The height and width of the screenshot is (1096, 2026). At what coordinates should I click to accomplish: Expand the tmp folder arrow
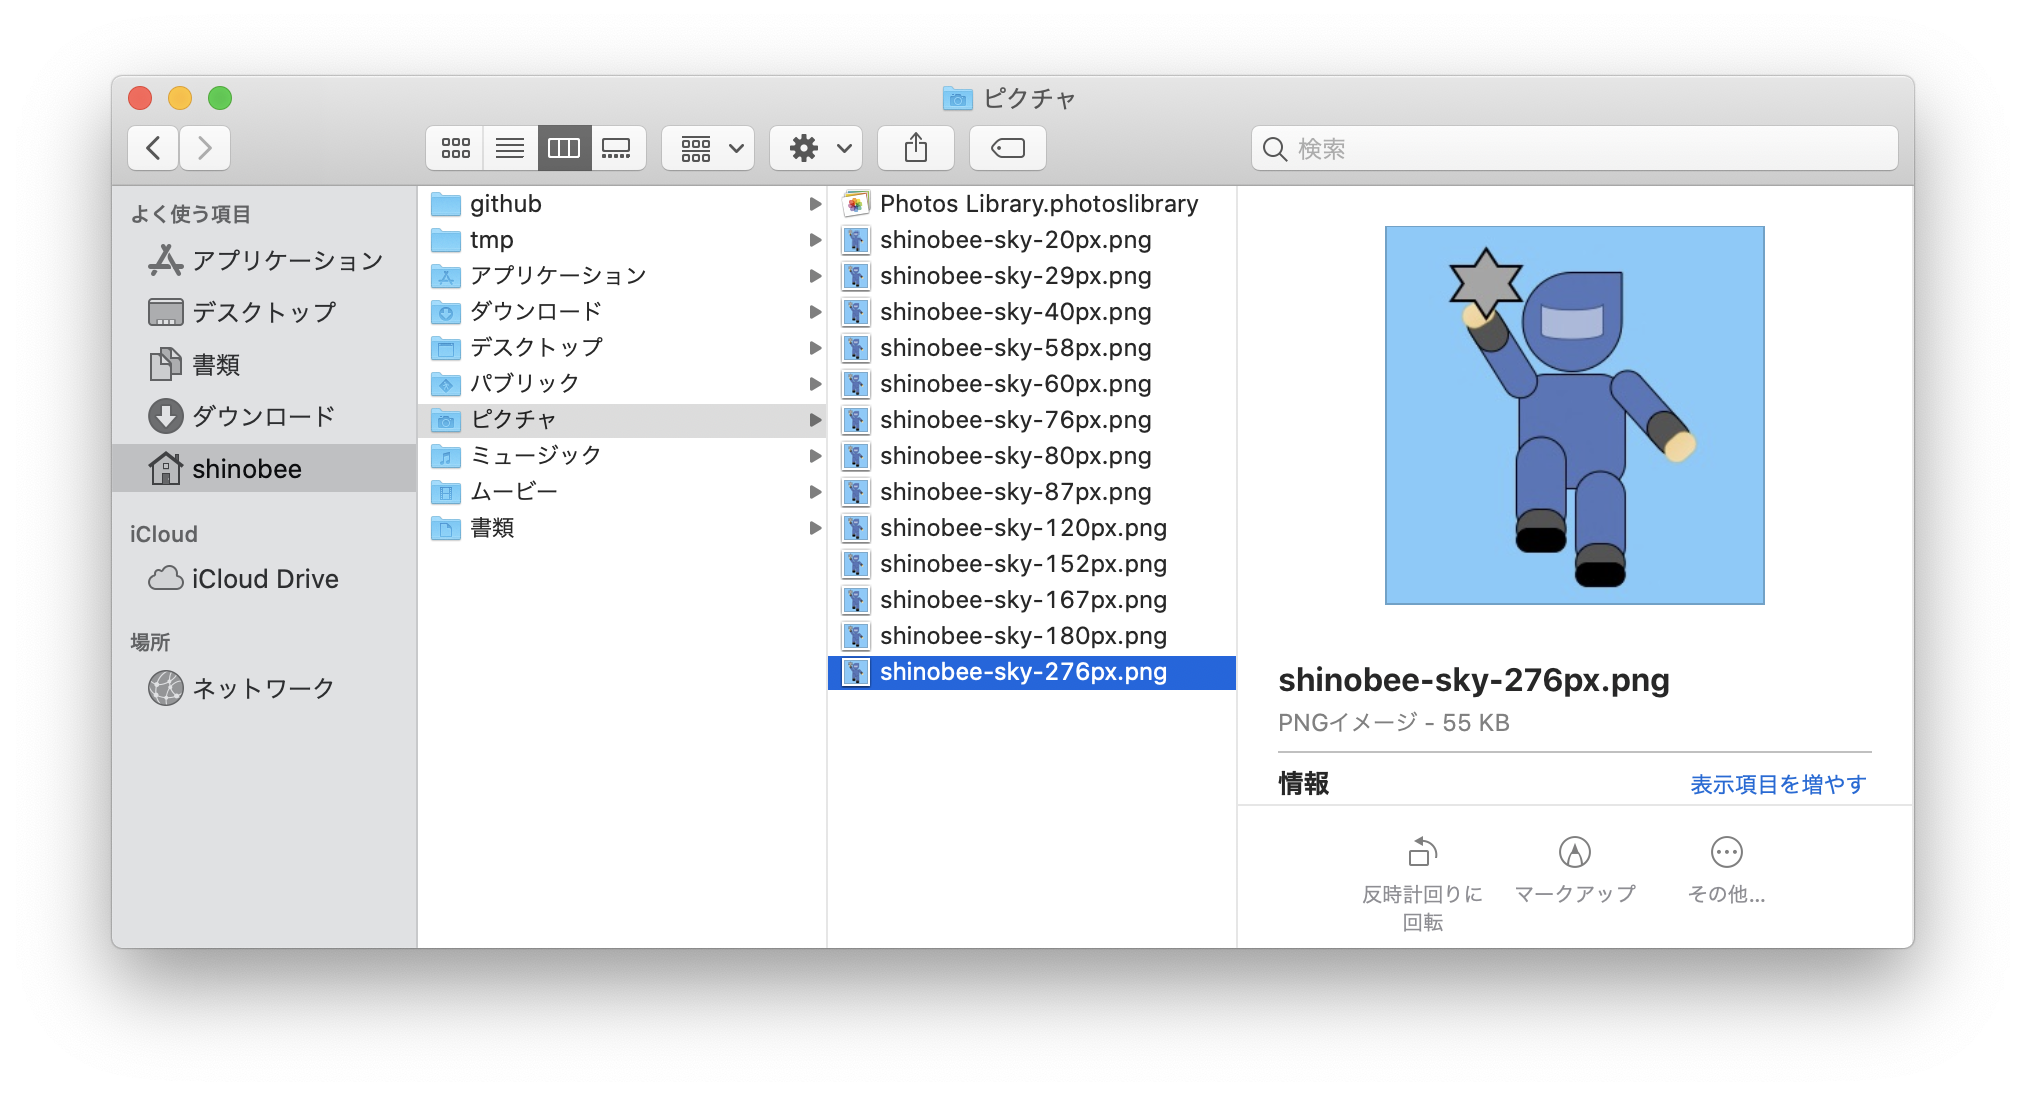[x=815, y=240]
